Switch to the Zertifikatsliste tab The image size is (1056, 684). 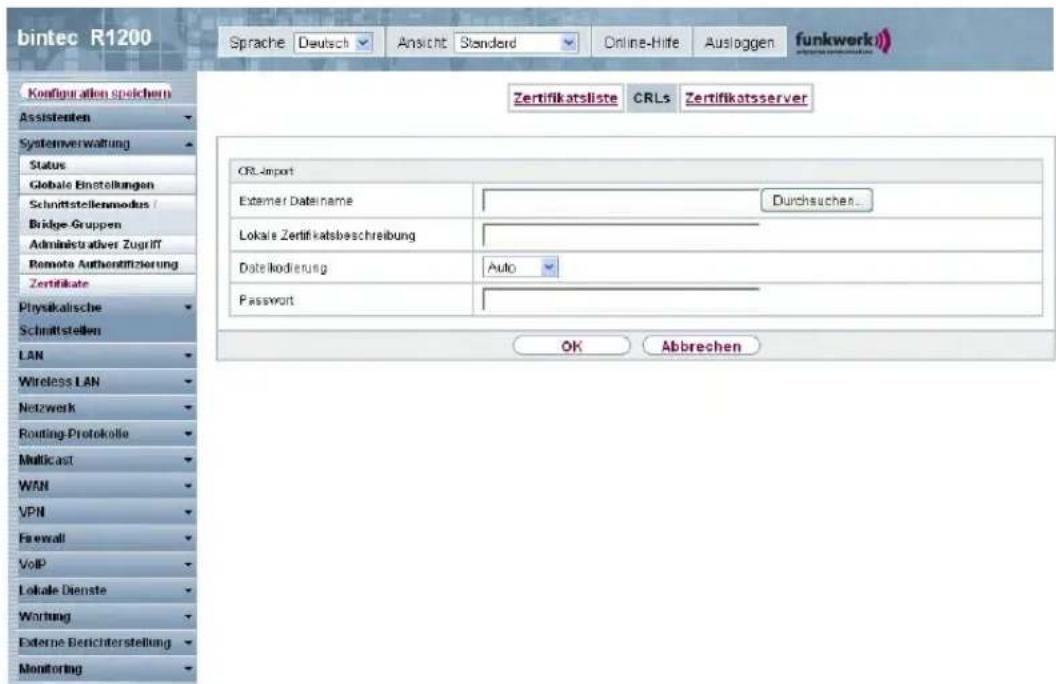565,98
